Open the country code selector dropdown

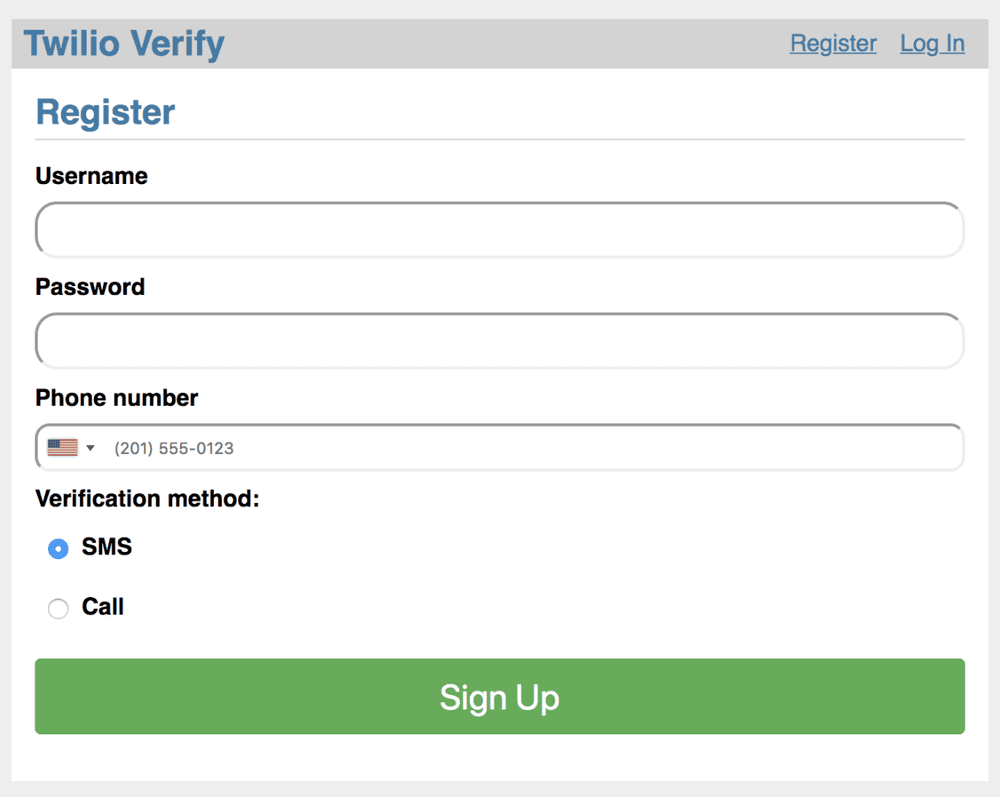[70, 447]
